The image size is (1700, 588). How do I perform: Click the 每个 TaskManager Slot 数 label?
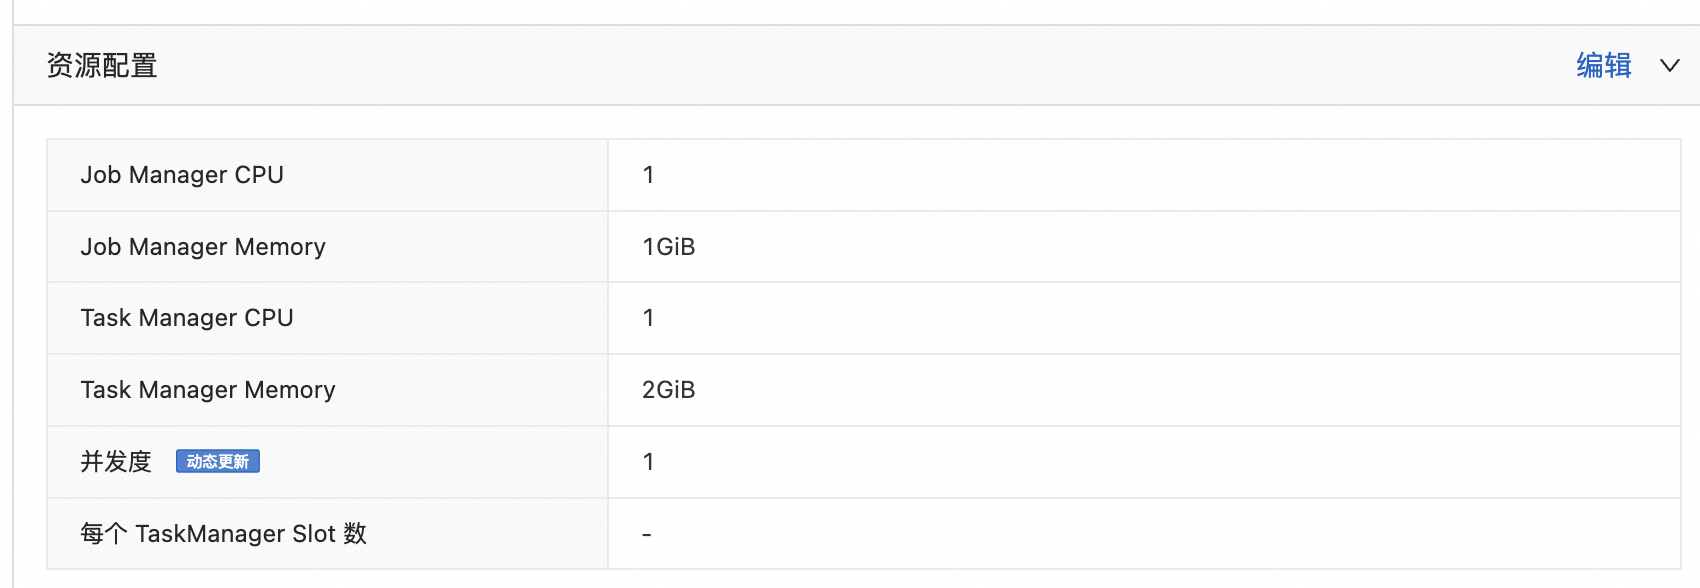tap(224, 533)
